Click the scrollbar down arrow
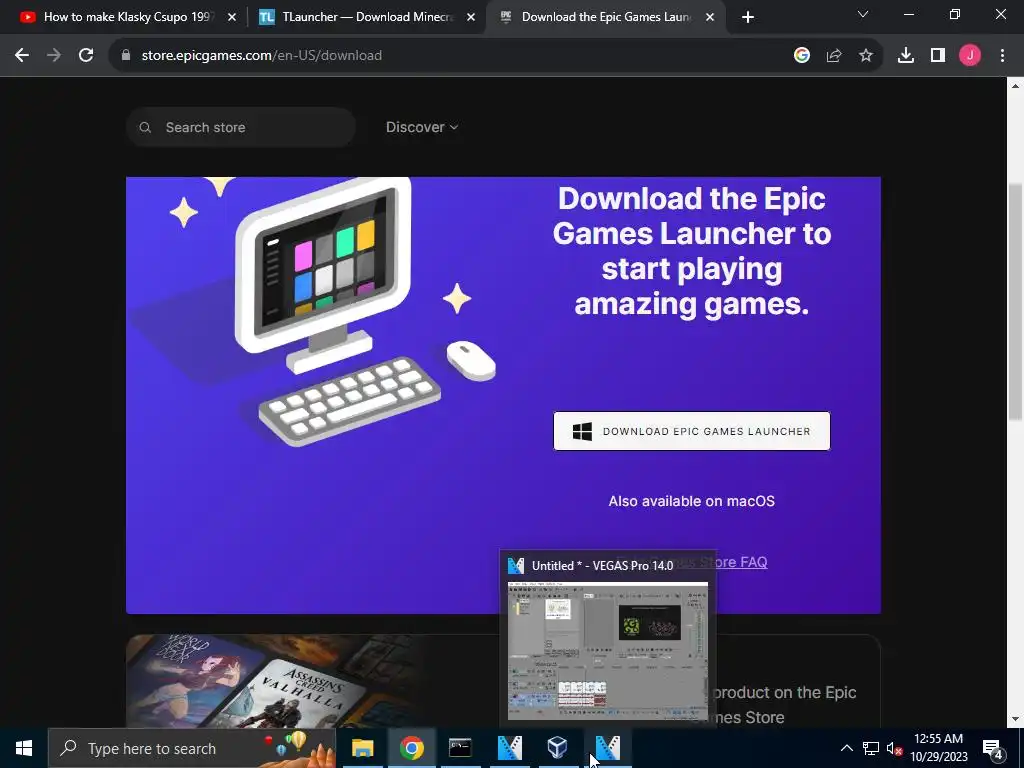Viewport: 1024px width, 768px height. point(1015,719)
